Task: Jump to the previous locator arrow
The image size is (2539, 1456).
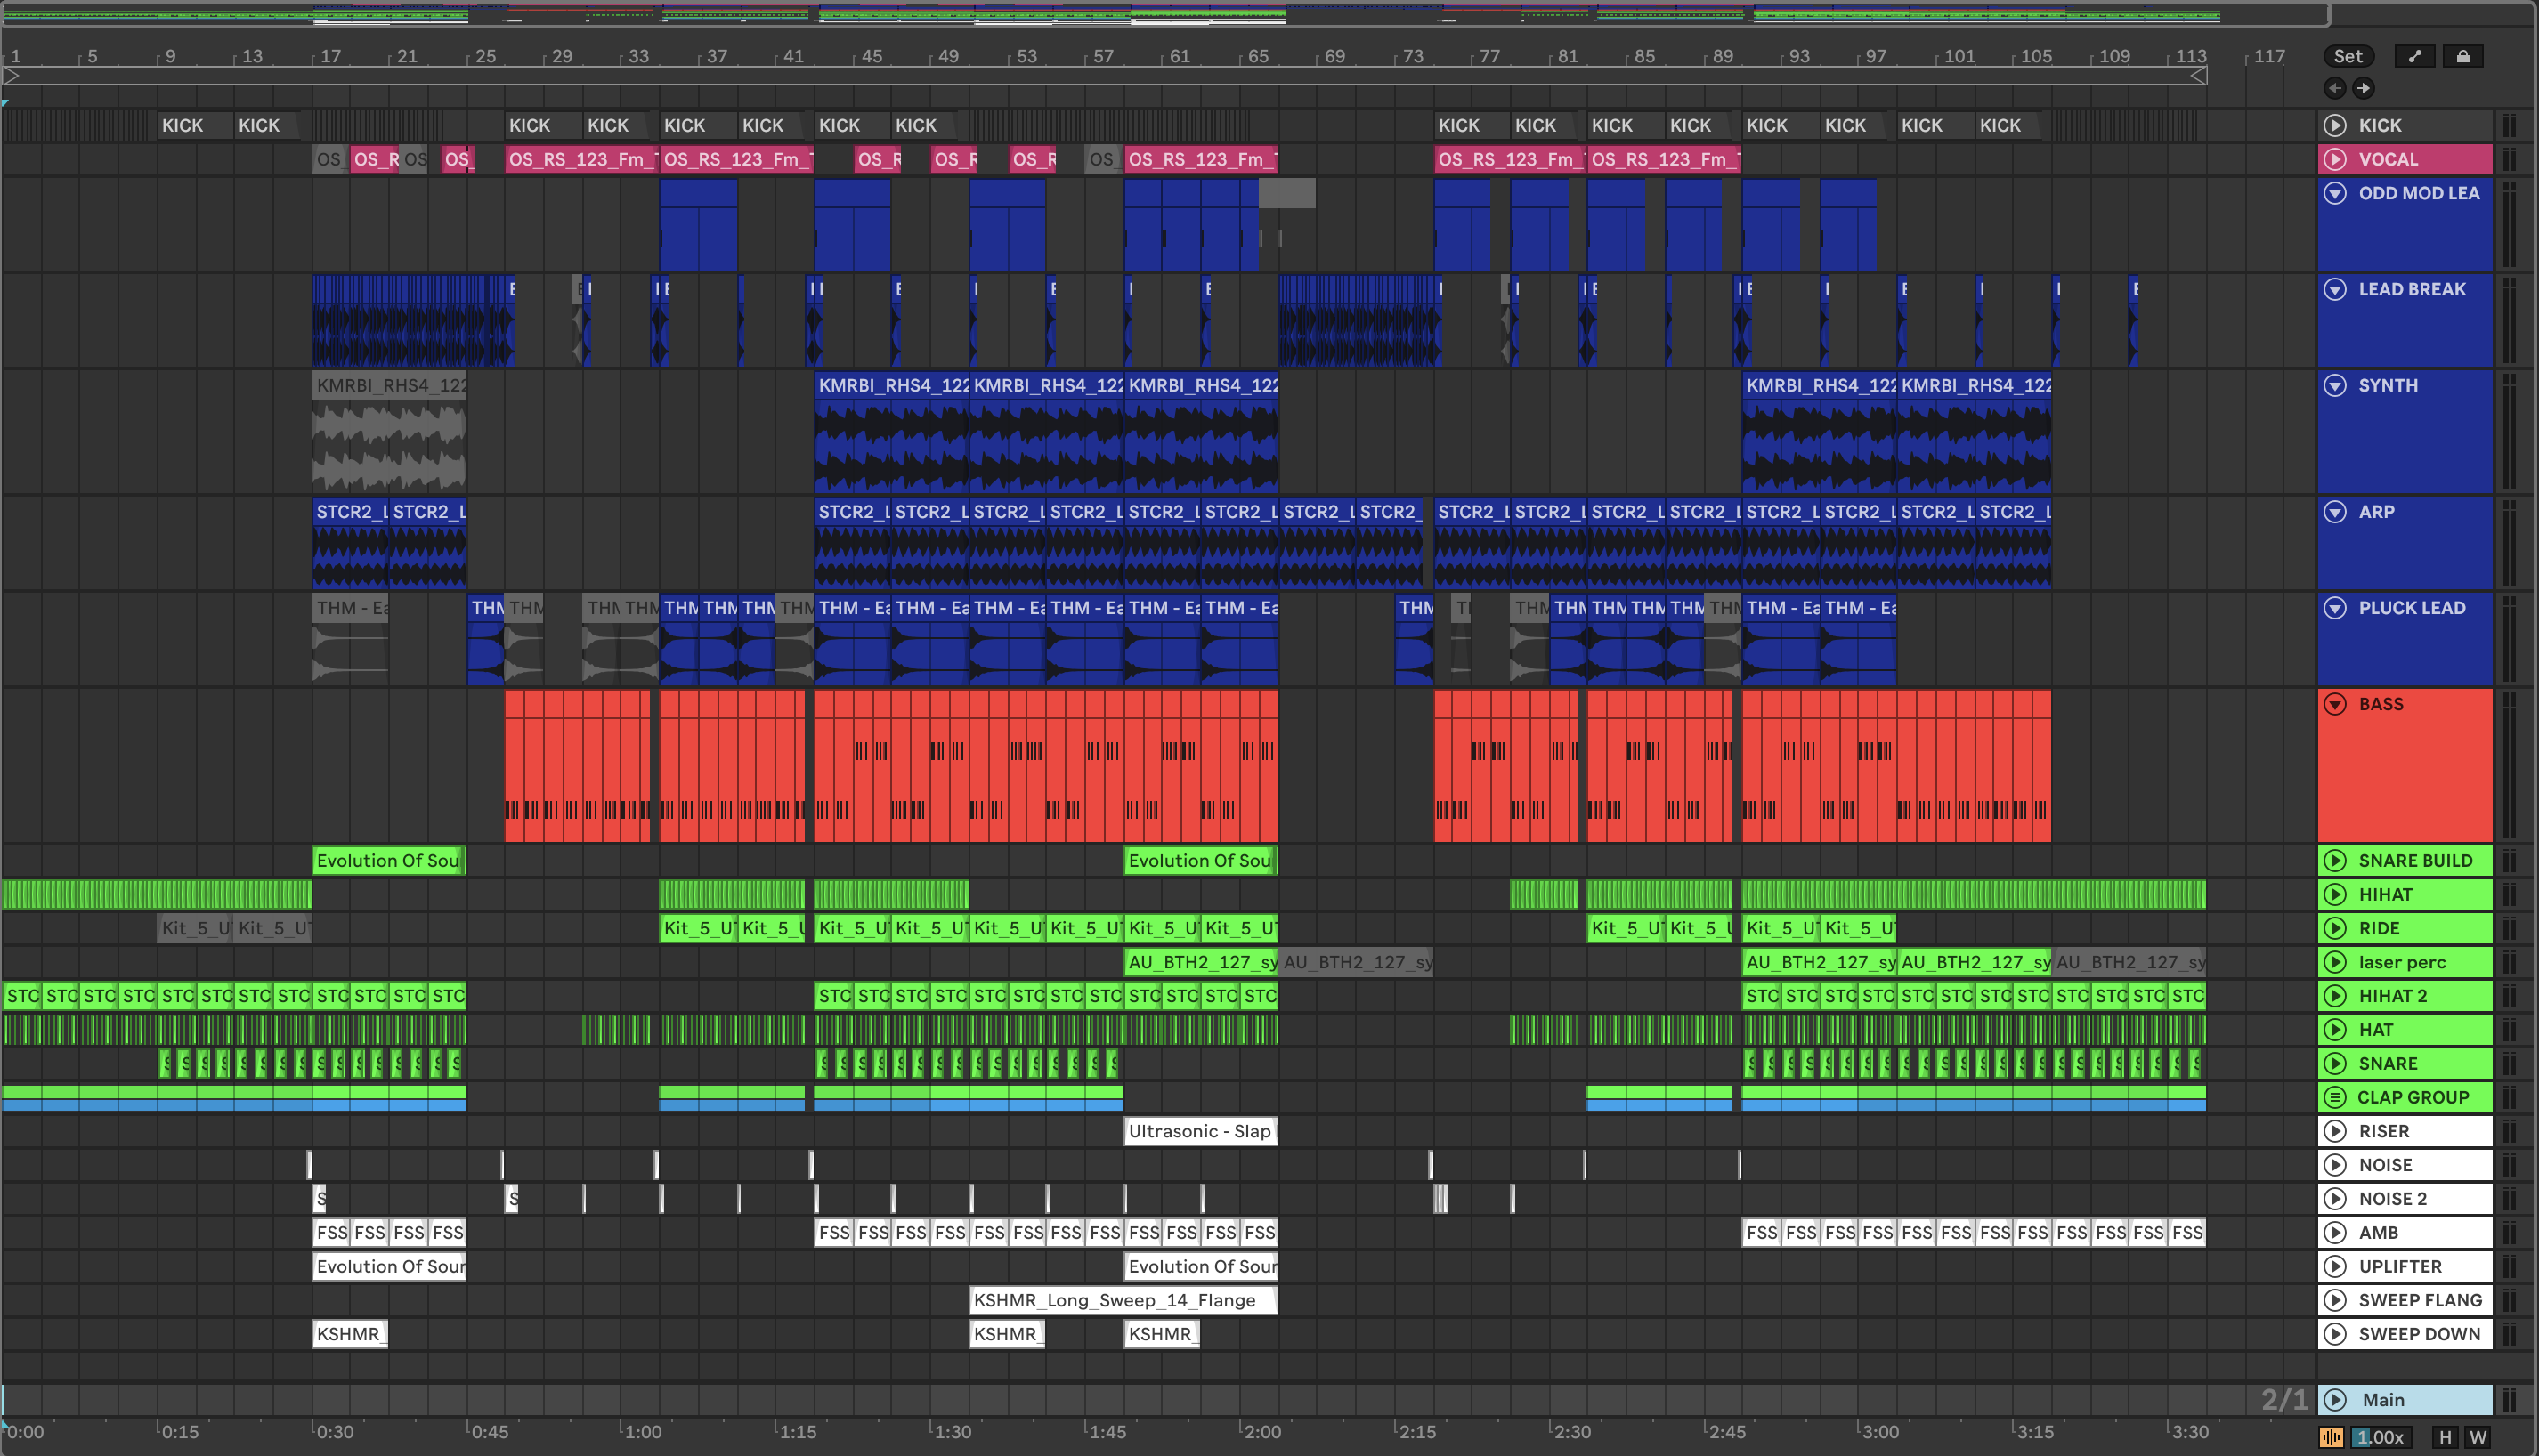Action: tap(2335, 88)
